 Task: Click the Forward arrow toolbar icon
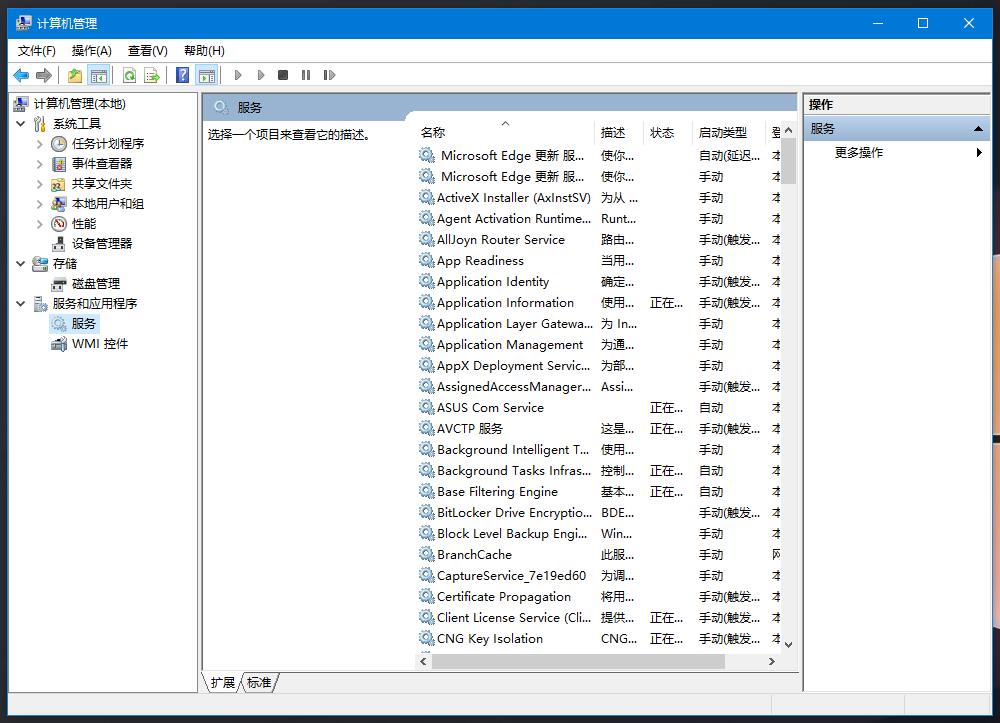(x=43, y=75)
